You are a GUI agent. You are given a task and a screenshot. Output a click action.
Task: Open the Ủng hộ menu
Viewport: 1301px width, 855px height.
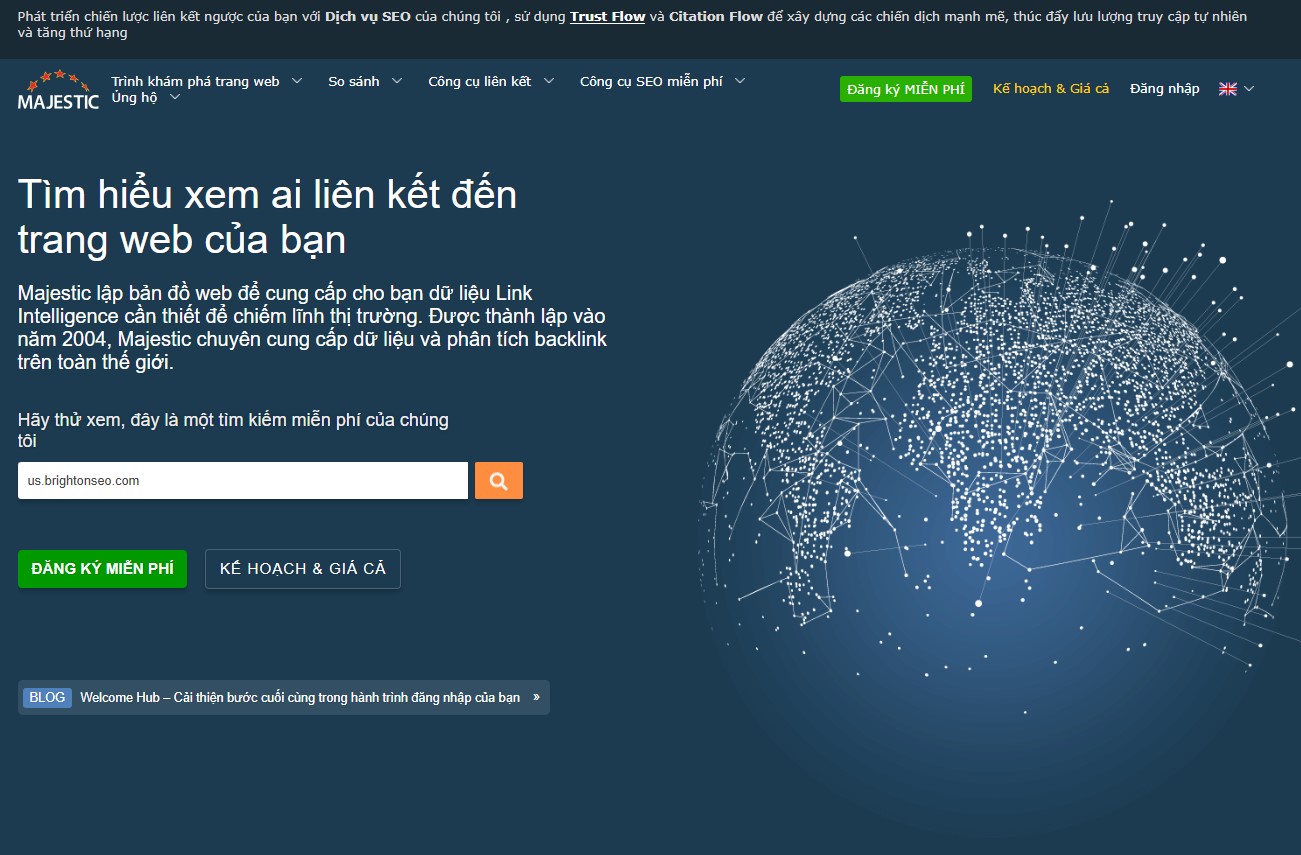click(135, 97)
